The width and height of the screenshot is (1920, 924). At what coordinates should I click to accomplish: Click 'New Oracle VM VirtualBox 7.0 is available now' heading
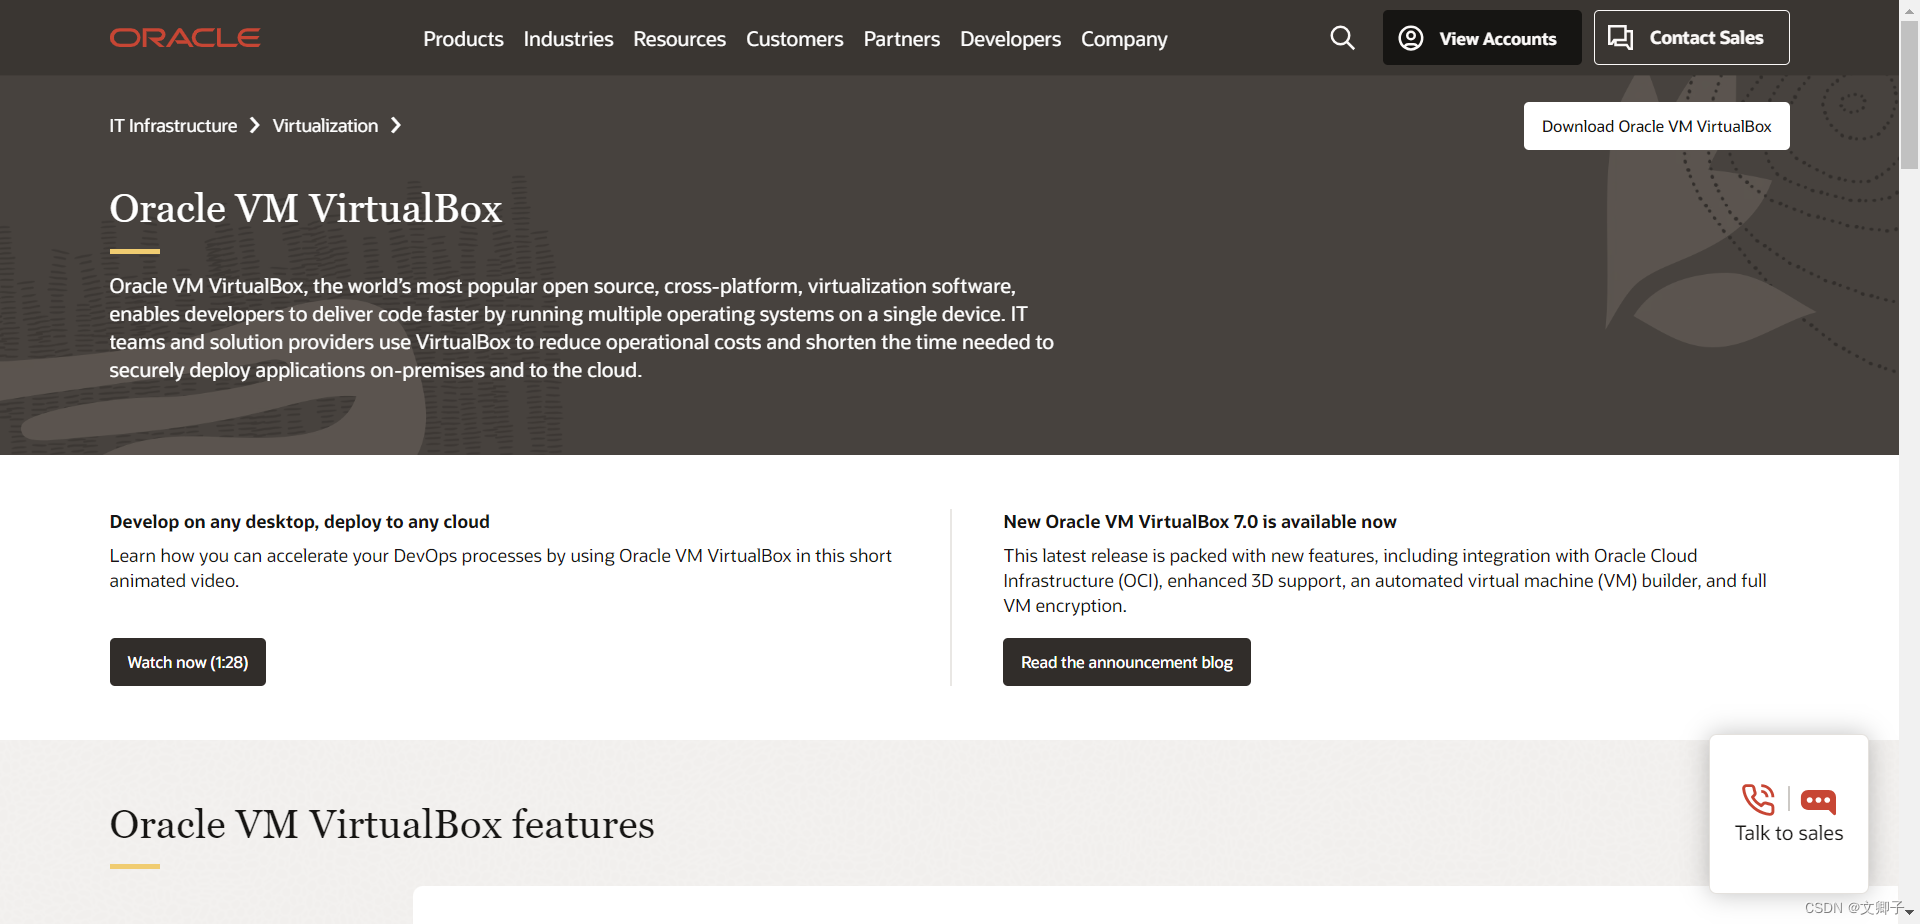click(1199, 522)
